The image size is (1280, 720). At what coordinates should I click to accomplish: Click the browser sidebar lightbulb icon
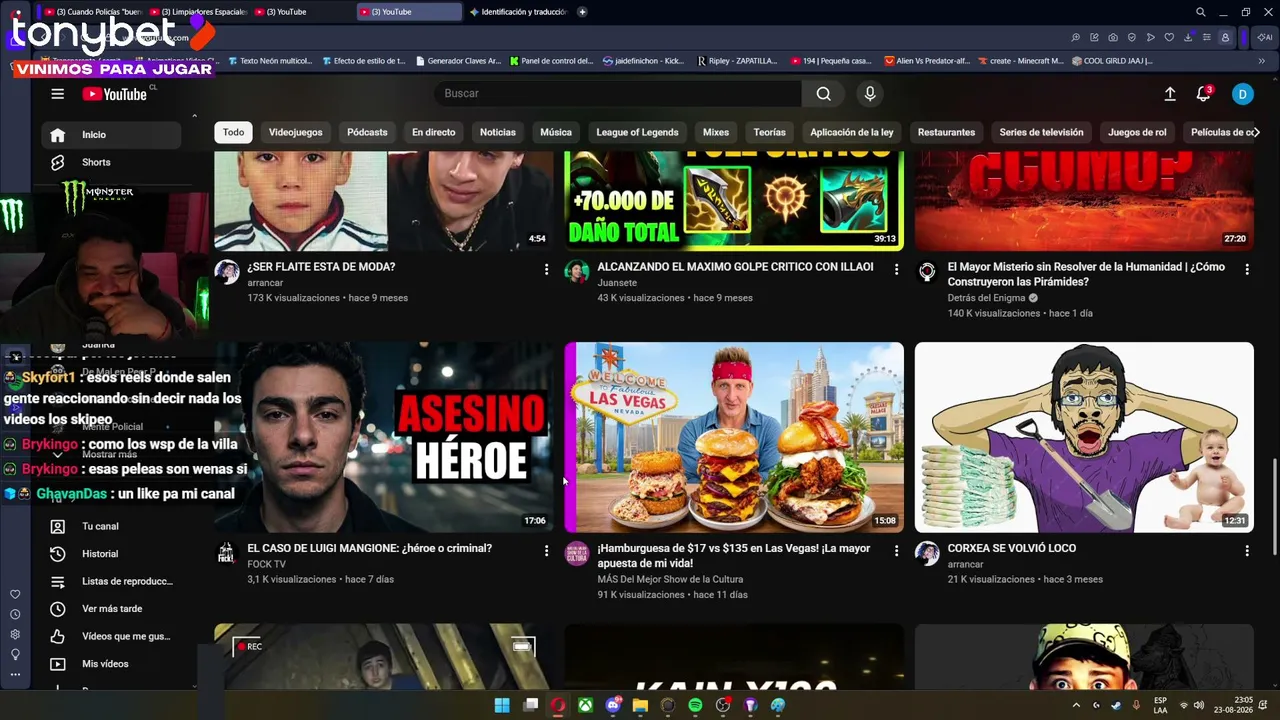tap(15, 655)
